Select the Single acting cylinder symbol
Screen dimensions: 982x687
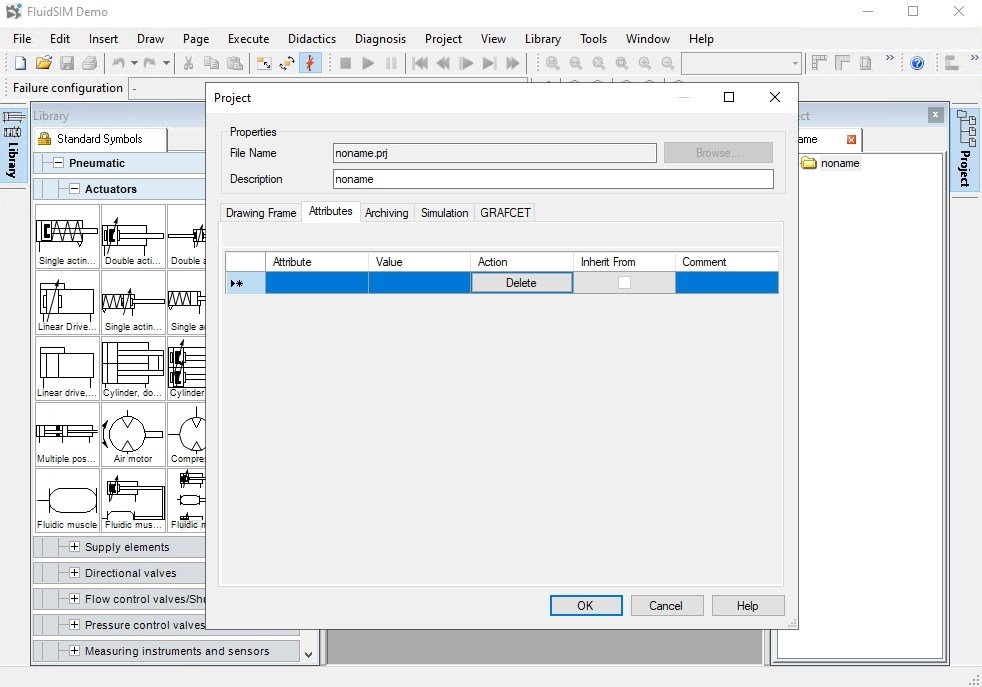tap(67, 236)
